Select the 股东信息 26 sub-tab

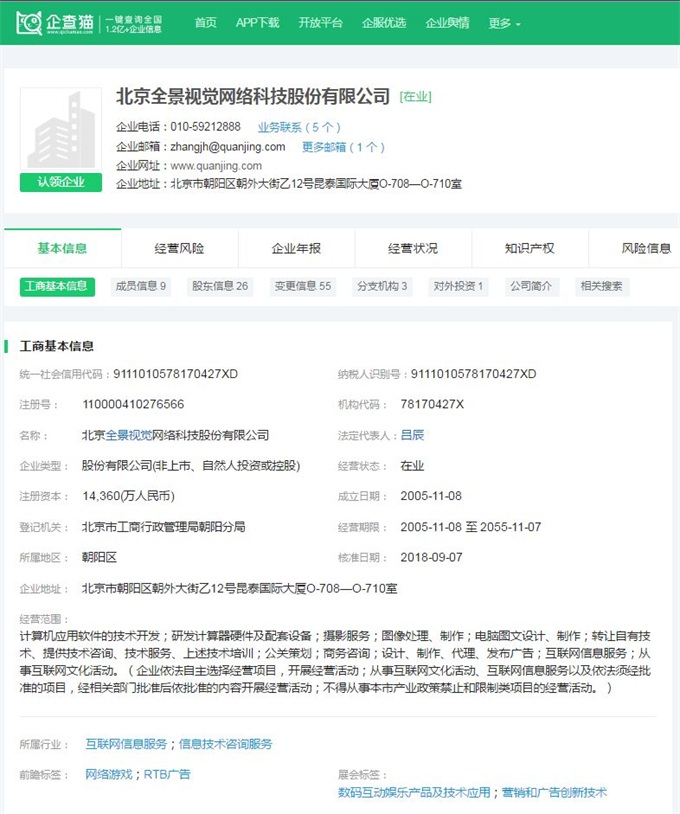click(220, 286)
